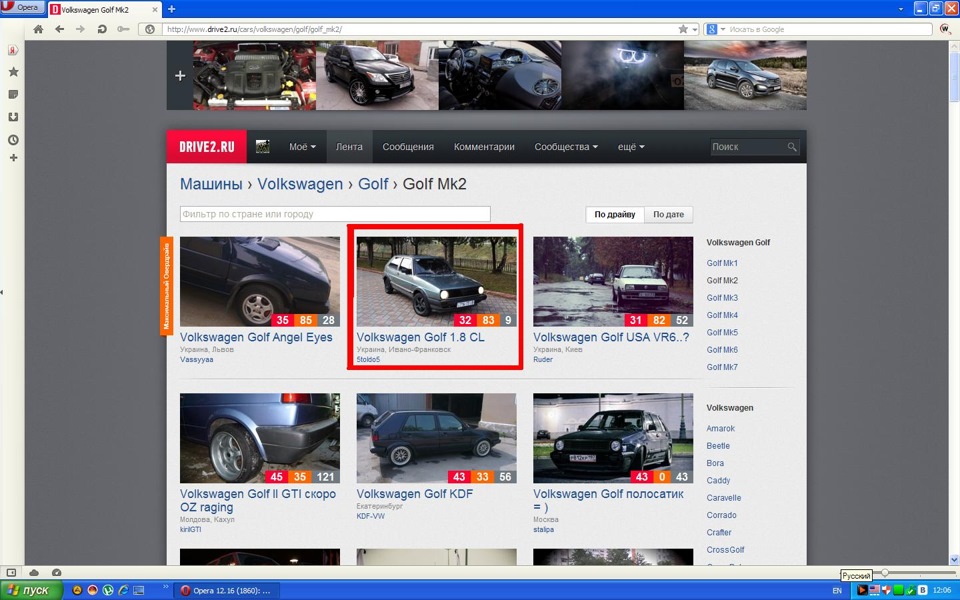
Task: Open address bar dropdown arrow
Action: pos(695,29)
